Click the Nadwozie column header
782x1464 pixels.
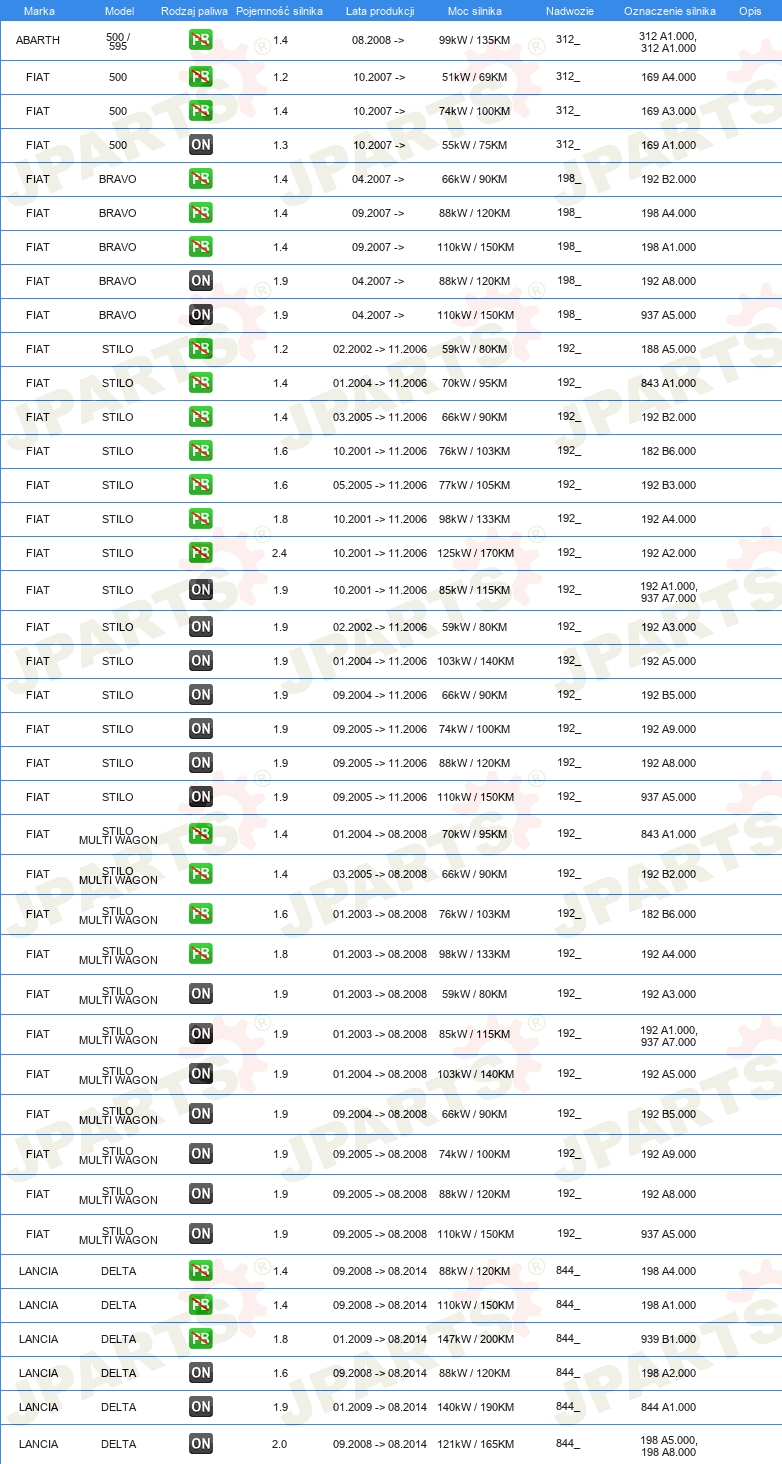coord(569,11)
